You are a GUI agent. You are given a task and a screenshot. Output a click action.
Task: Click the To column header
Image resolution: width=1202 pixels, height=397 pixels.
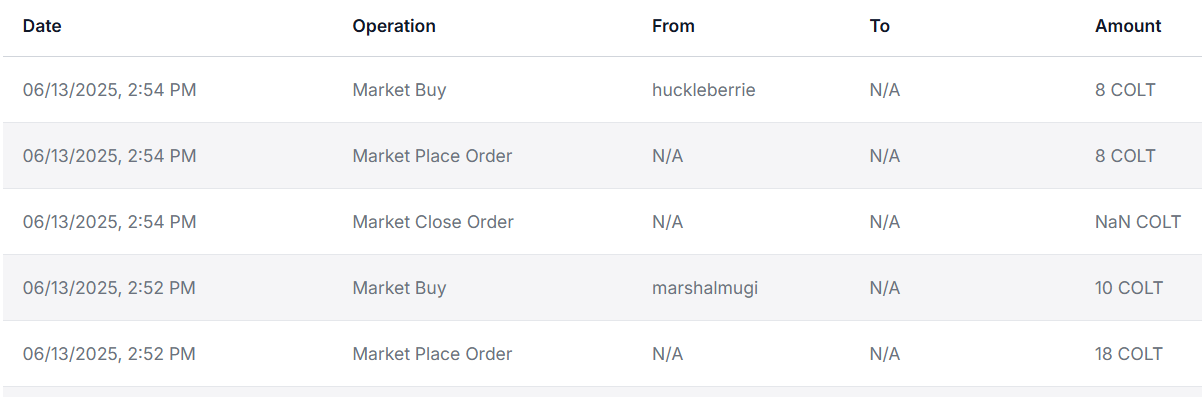click(x=880, y=26)
